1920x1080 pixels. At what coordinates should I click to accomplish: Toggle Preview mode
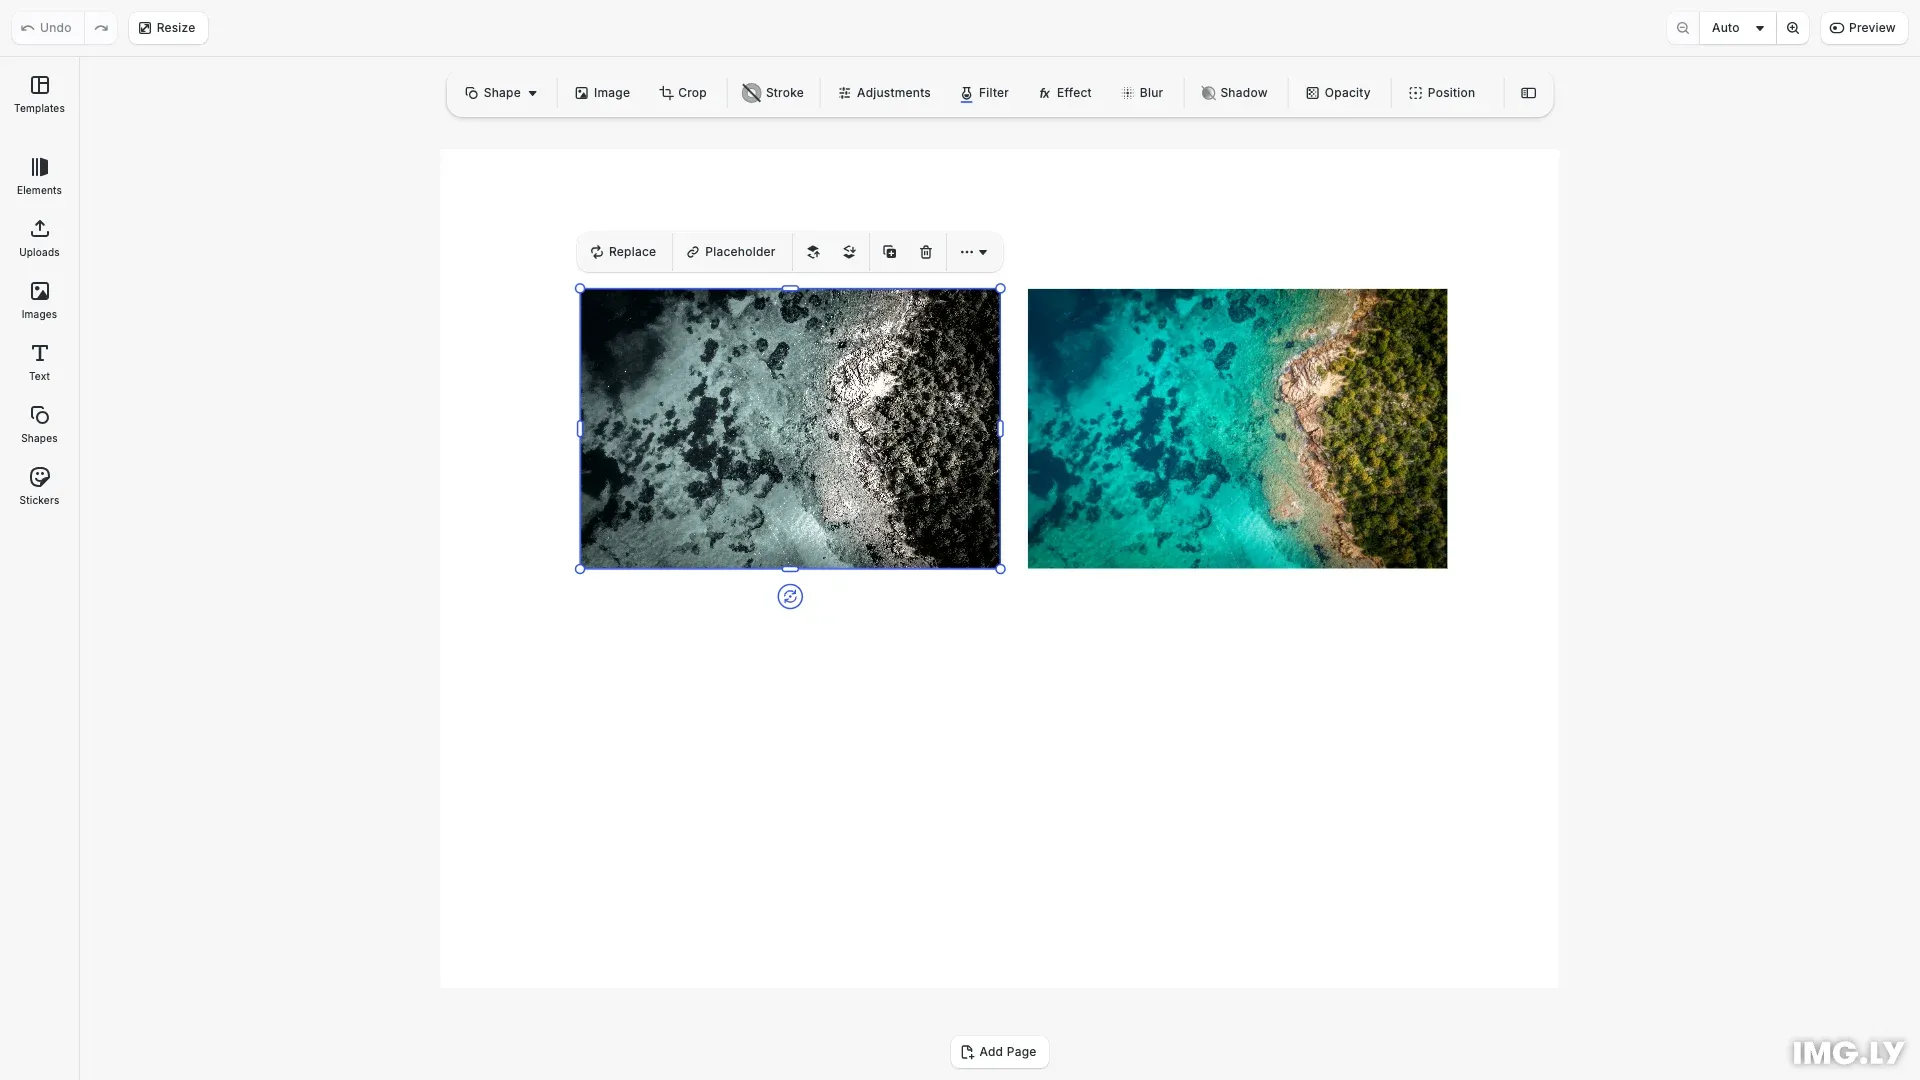click(x=1863, y=27)
